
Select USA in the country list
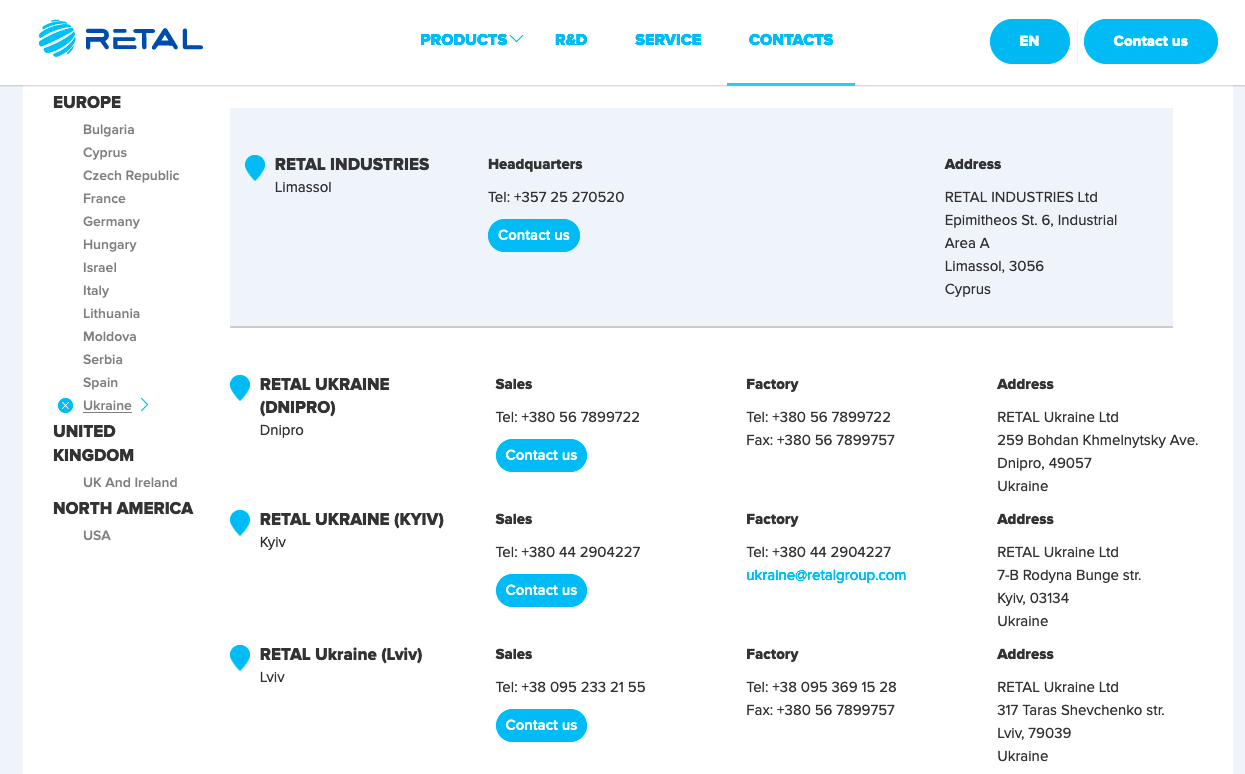tap(97, 536)
